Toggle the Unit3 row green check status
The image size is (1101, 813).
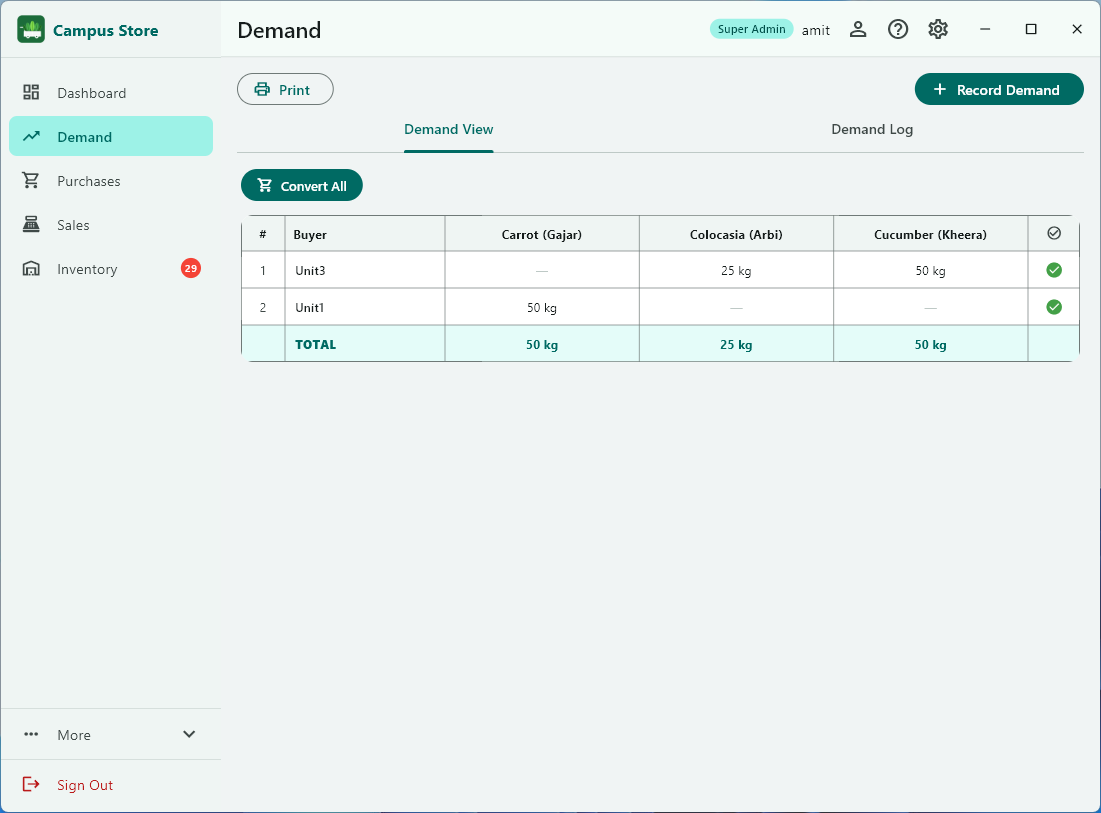pyautogui.click(x=1054, y=270)
